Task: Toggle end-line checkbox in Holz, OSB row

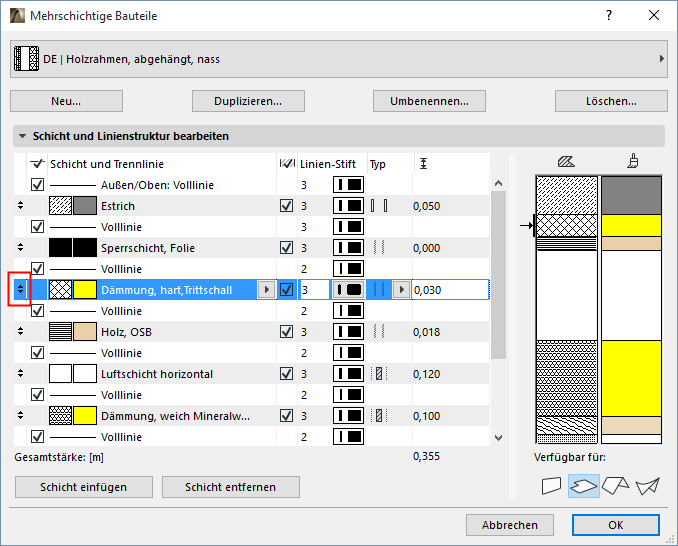Action: pos(286,332)
